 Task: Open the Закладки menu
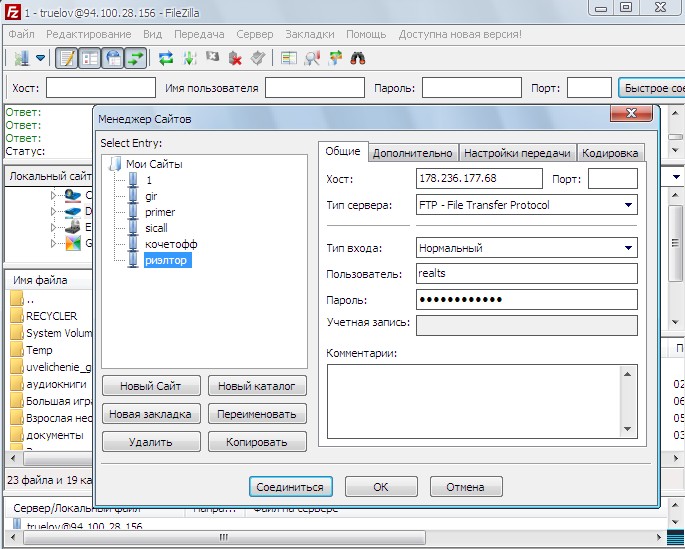[309, 34]
